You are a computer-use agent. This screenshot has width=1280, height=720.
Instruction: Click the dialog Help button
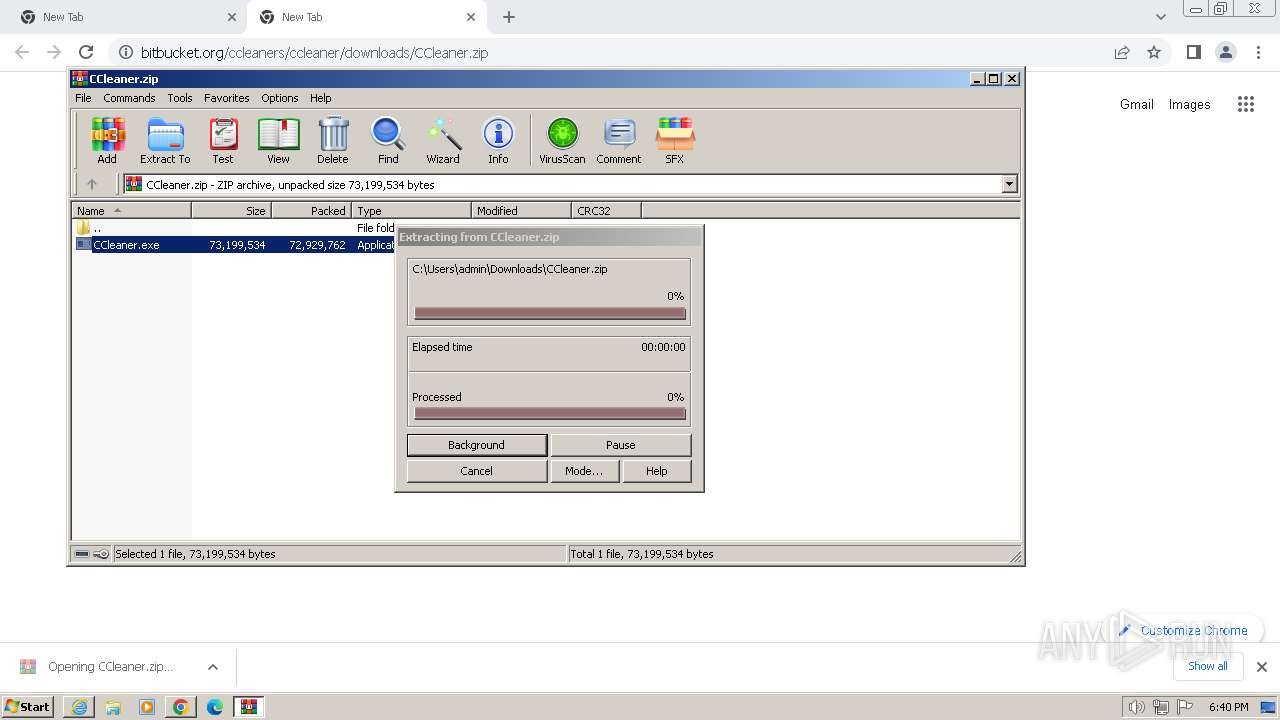pos(657,471)
